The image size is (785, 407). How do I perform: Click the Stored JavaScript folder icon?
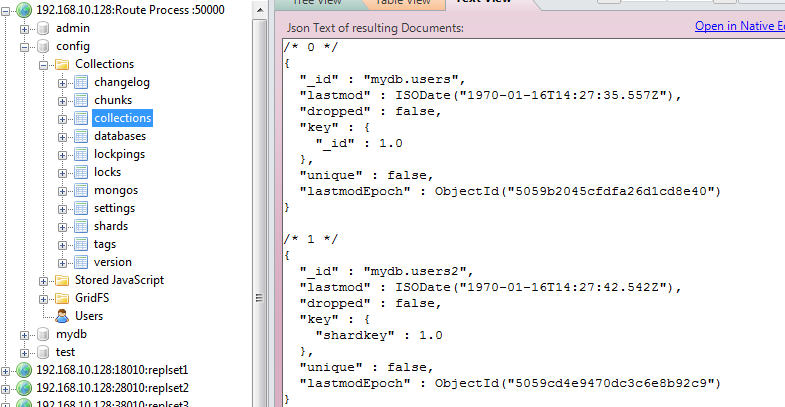[62, 280]
